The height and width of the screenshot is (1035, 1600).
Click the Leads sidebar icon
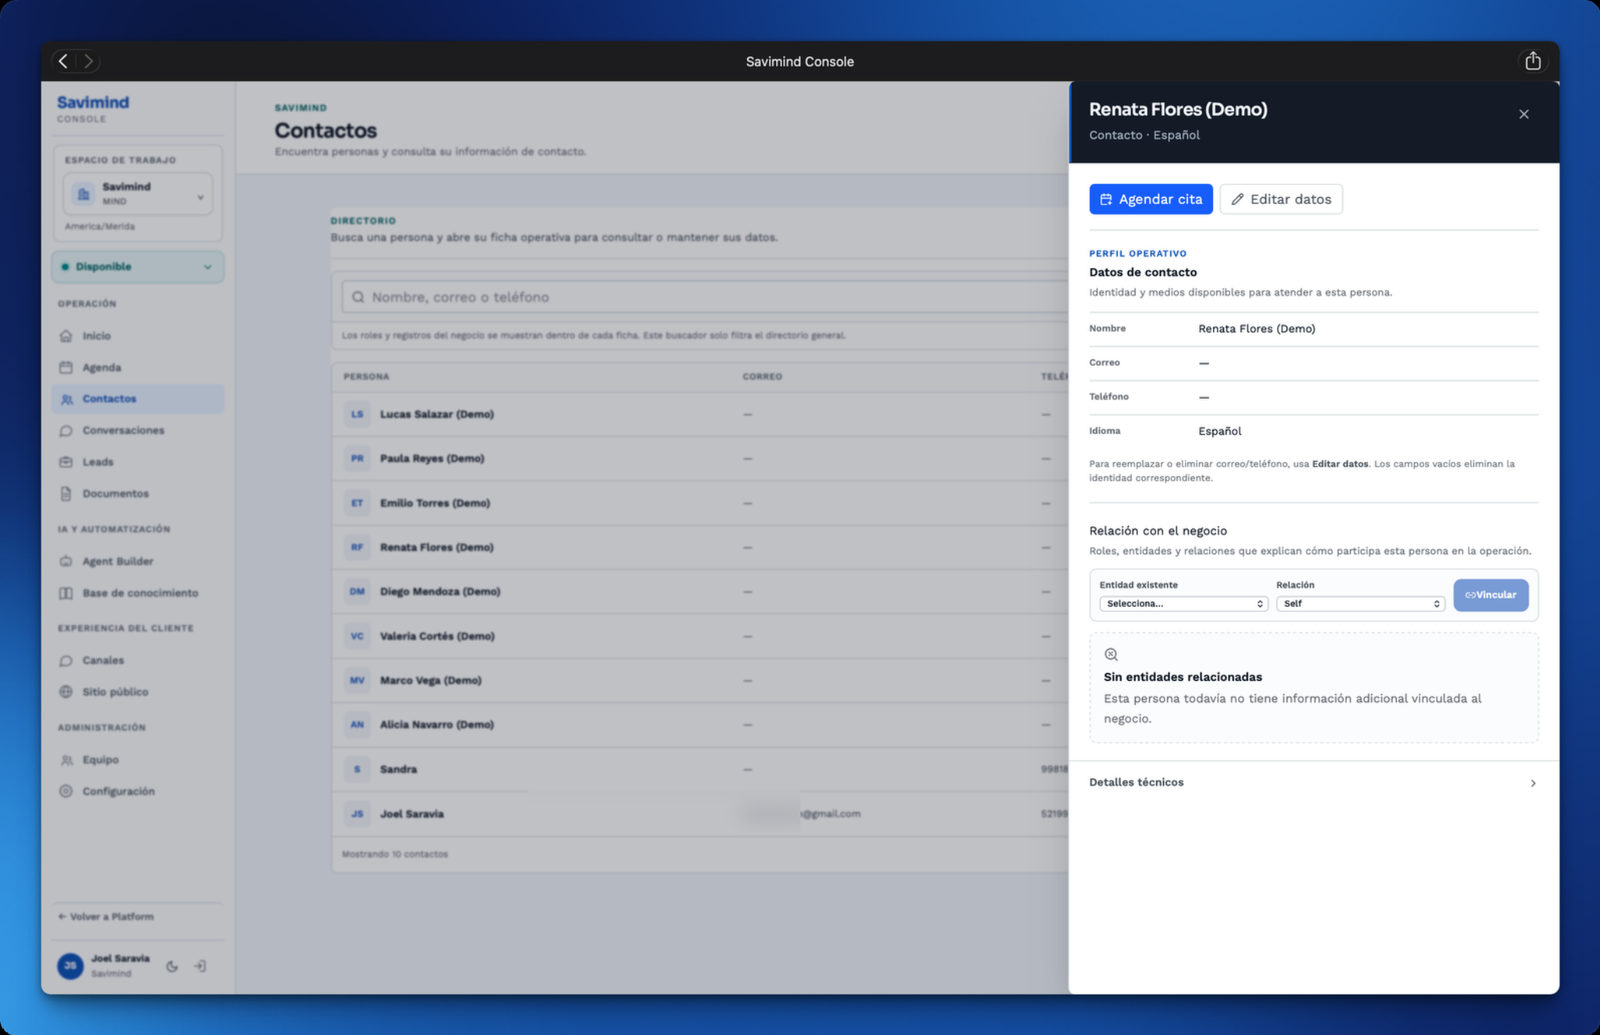click(x=66, y=462)
